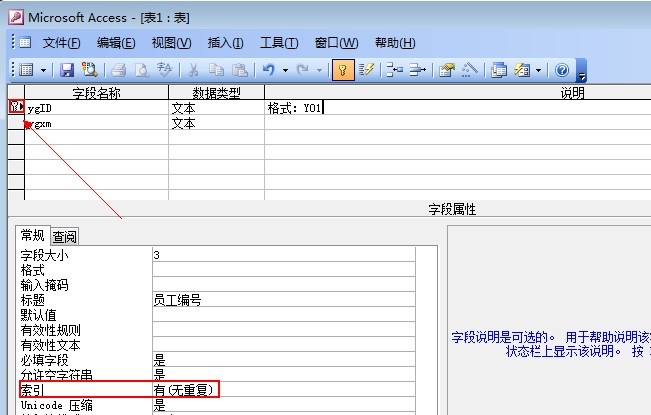Open the 视图(V) menu

171,42
